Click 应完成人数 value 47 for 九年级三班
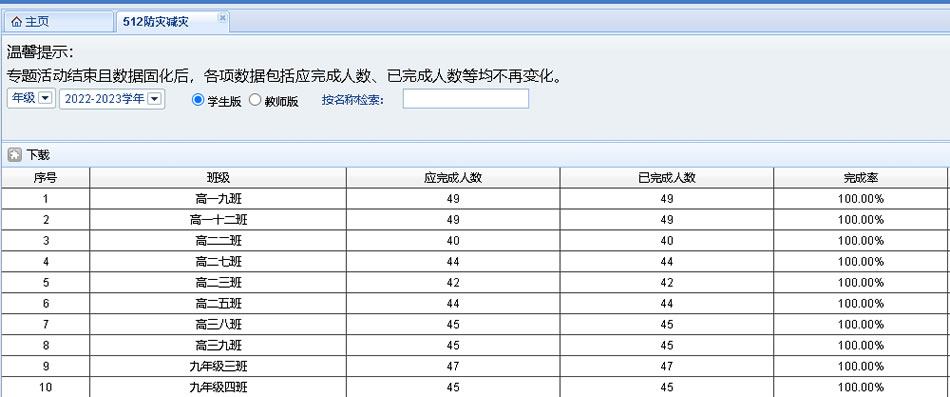This screenshot has width=950, height=397. 453,366
